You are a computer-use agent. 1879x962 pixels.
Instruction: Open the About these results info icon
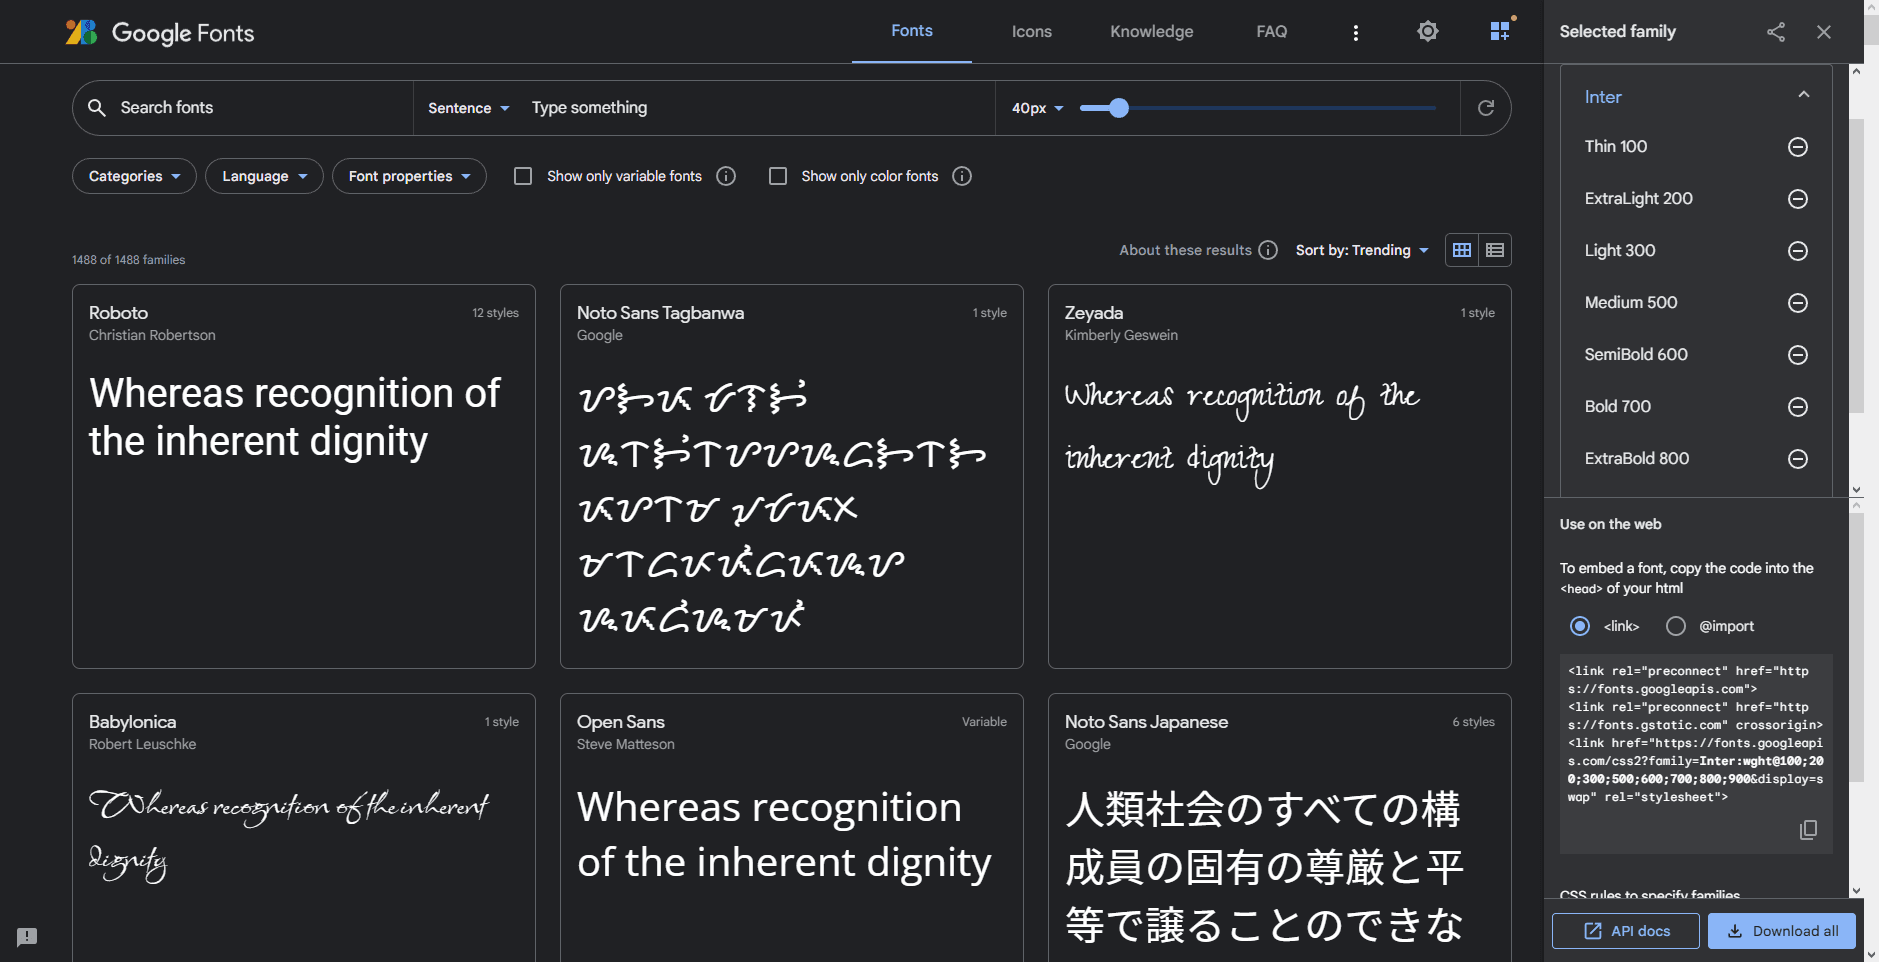(1267, 250)
